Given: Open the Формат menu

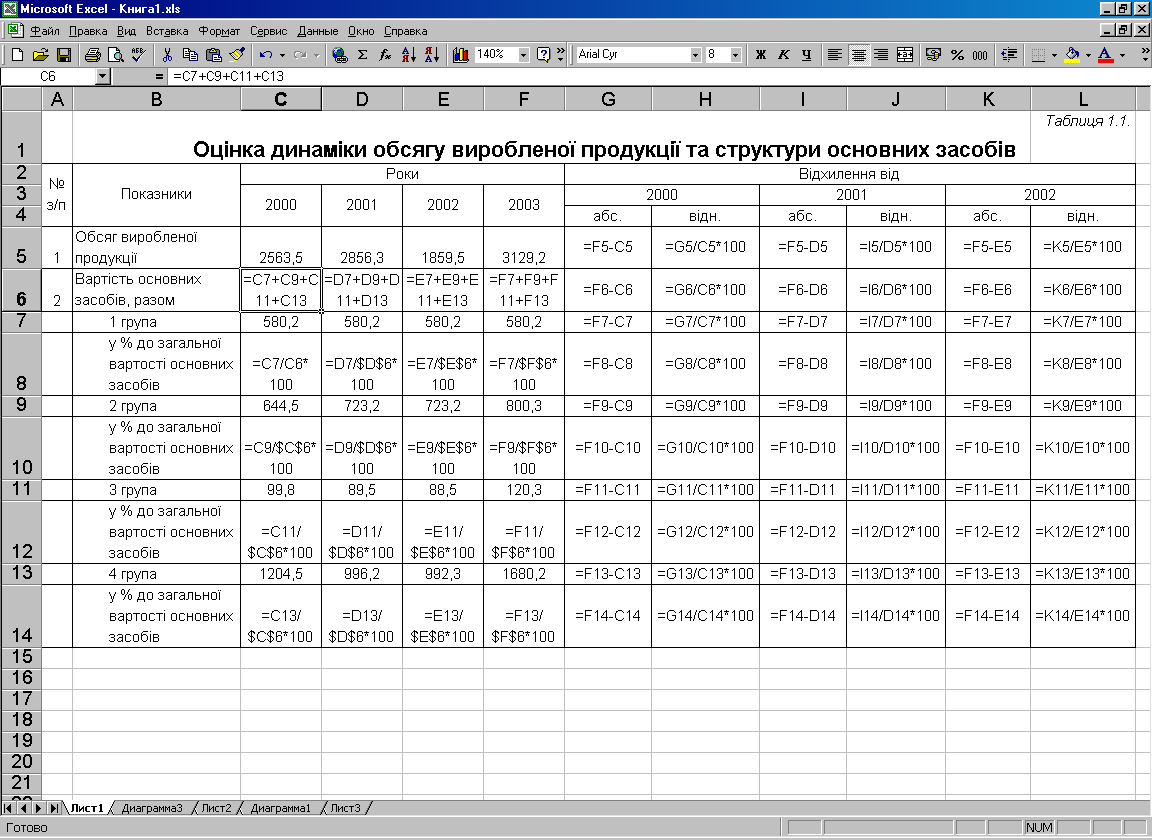Looking at the screenshot, I should point(219,31).
